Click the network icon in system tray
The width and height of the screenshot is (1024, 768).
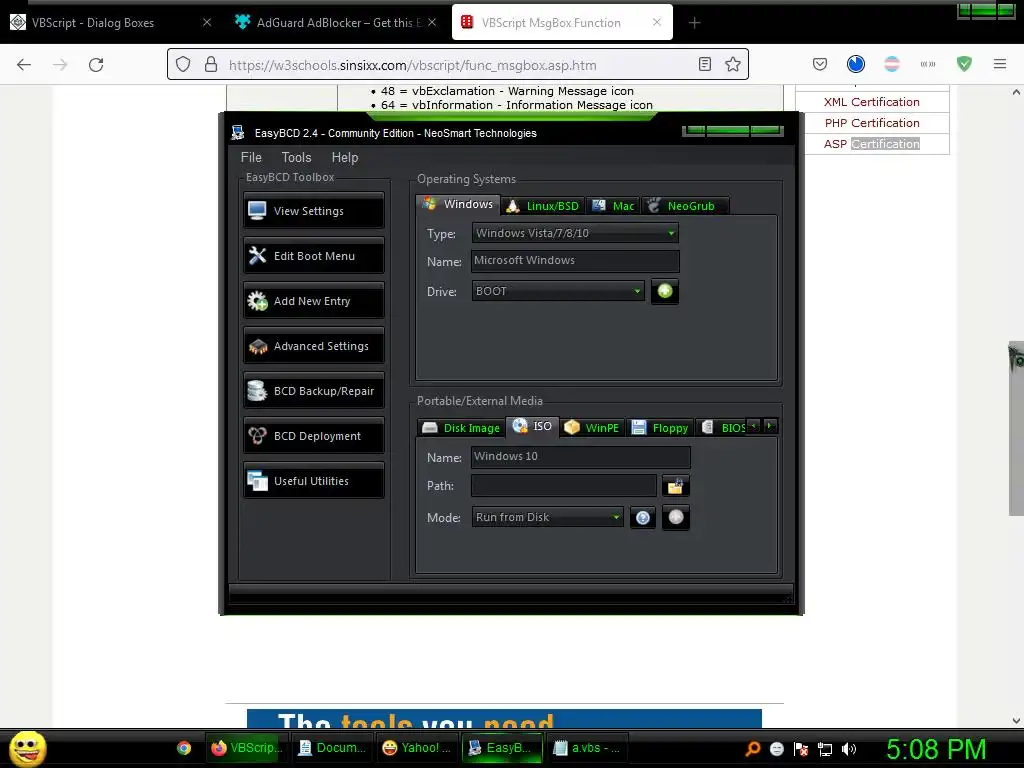(x=825, y=749)
